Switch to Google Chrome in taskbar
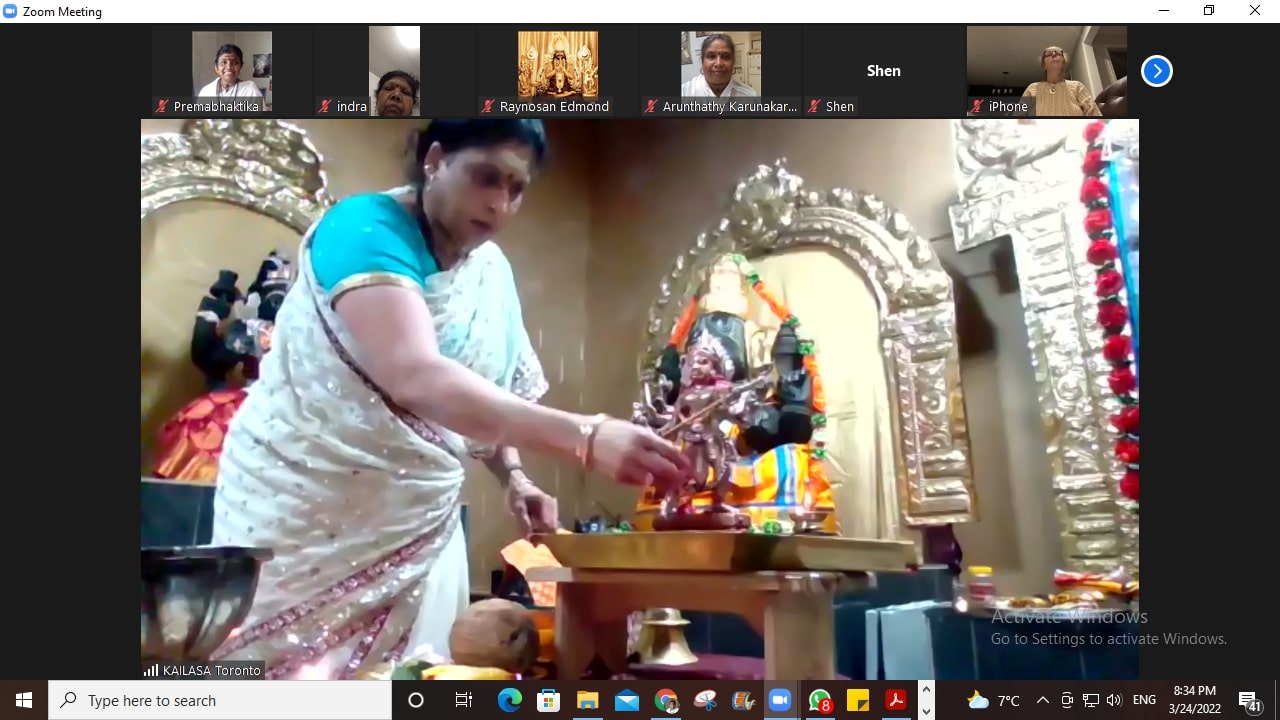1280x720 pixels. pyautogui.click(x=666, y=700)
